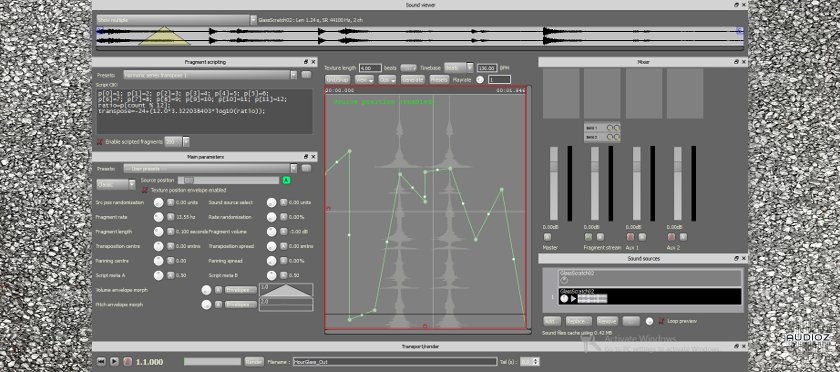Image resolution: width=840 pixels, height=372 pixels.
Task: Click the Add... sound source button
Action: tap(551, 321)
